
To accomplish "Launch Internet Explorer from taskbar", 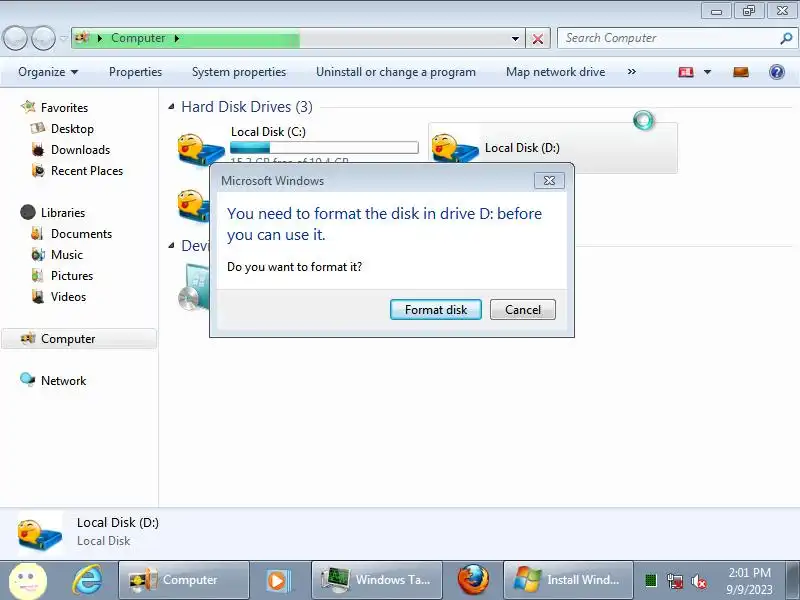I will (87, 580).
